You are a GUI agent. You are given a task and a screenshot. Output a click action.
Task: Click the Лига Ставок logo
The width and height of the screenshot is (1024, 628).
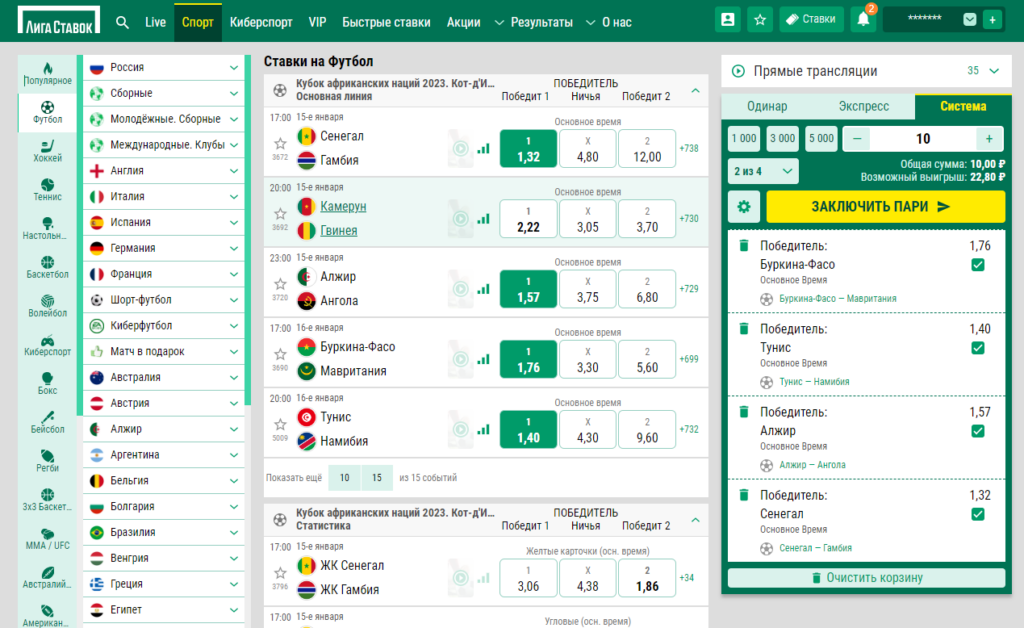tap(59, 20)
